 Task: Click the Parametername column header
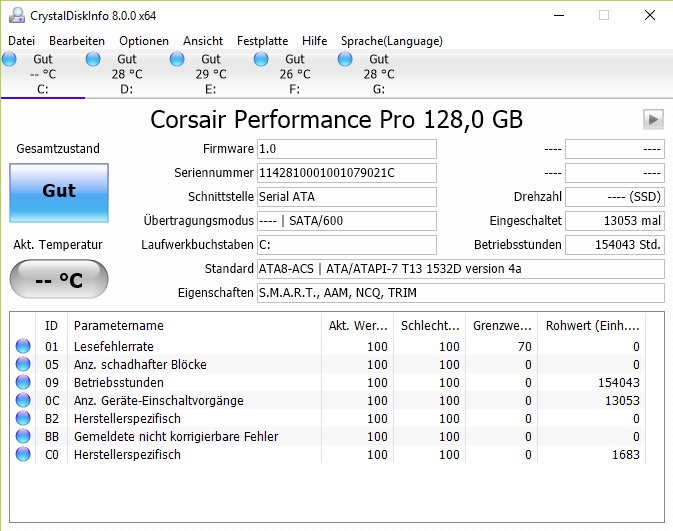pyautogui.click(x=194, y=325)
